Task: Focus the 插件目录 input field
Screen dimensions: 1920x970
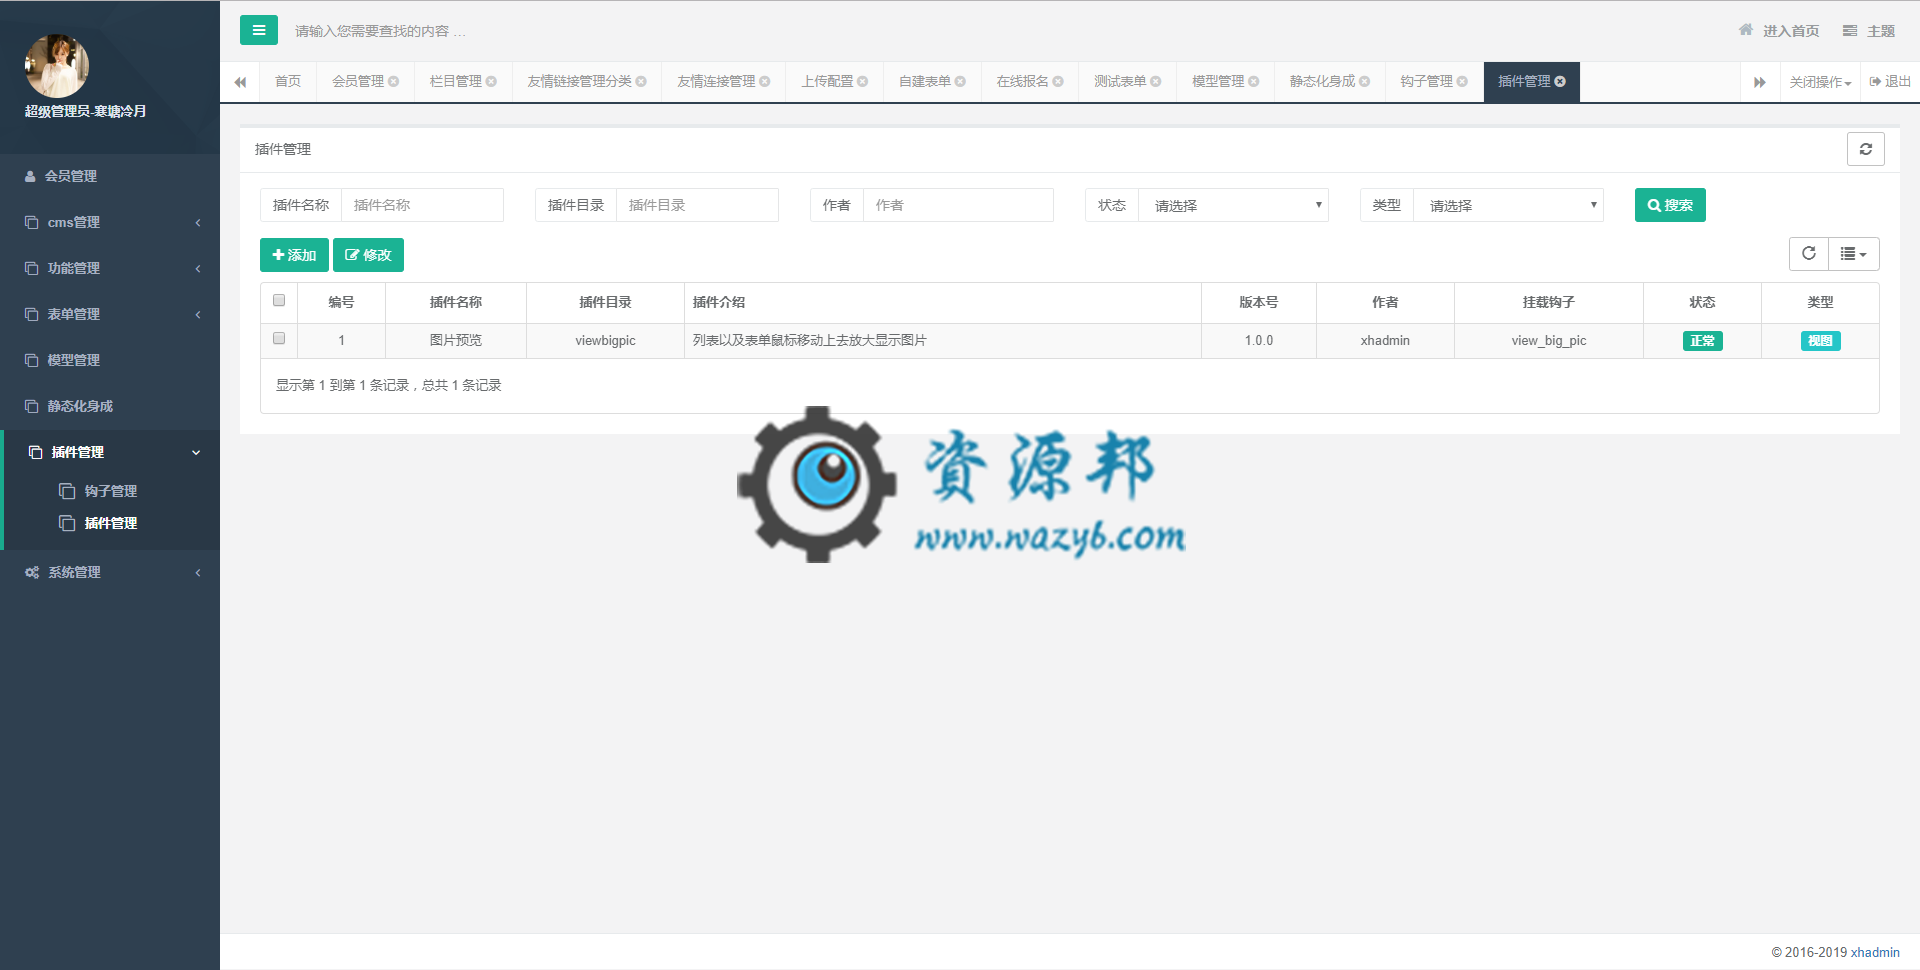Action: pyautogui.click(x=697, y=205)
